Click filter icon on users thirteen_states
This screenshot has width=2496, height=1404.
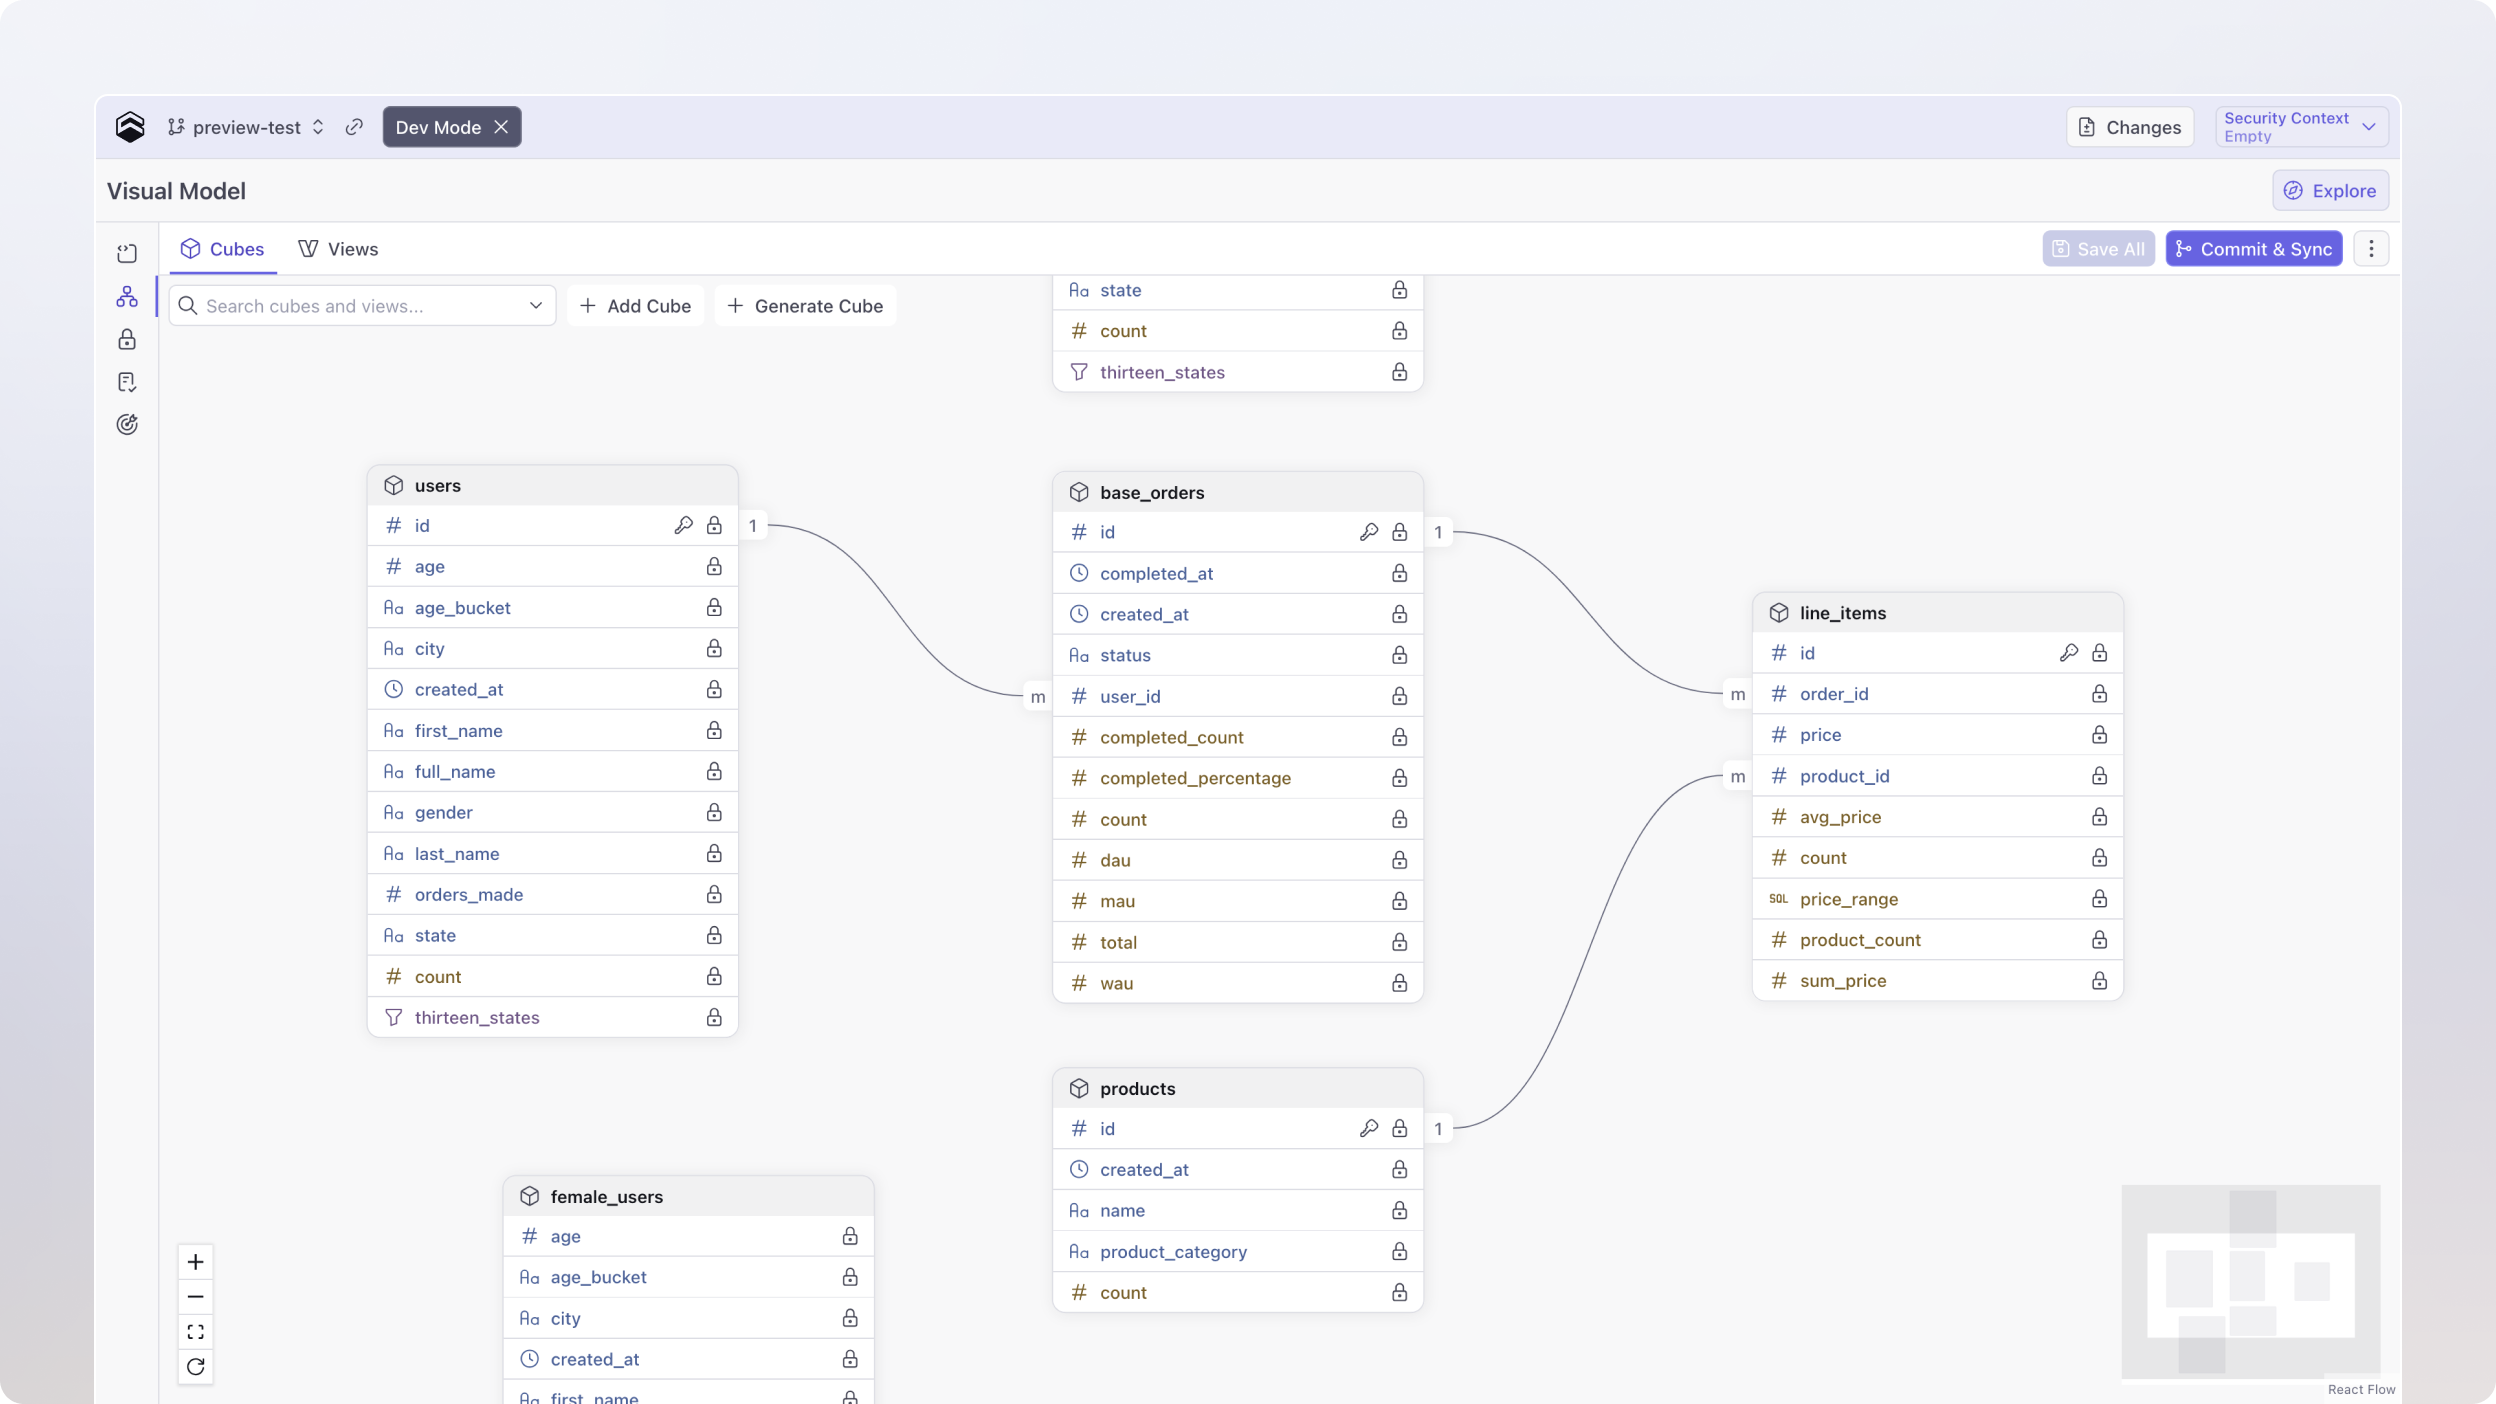(394, 1018)
